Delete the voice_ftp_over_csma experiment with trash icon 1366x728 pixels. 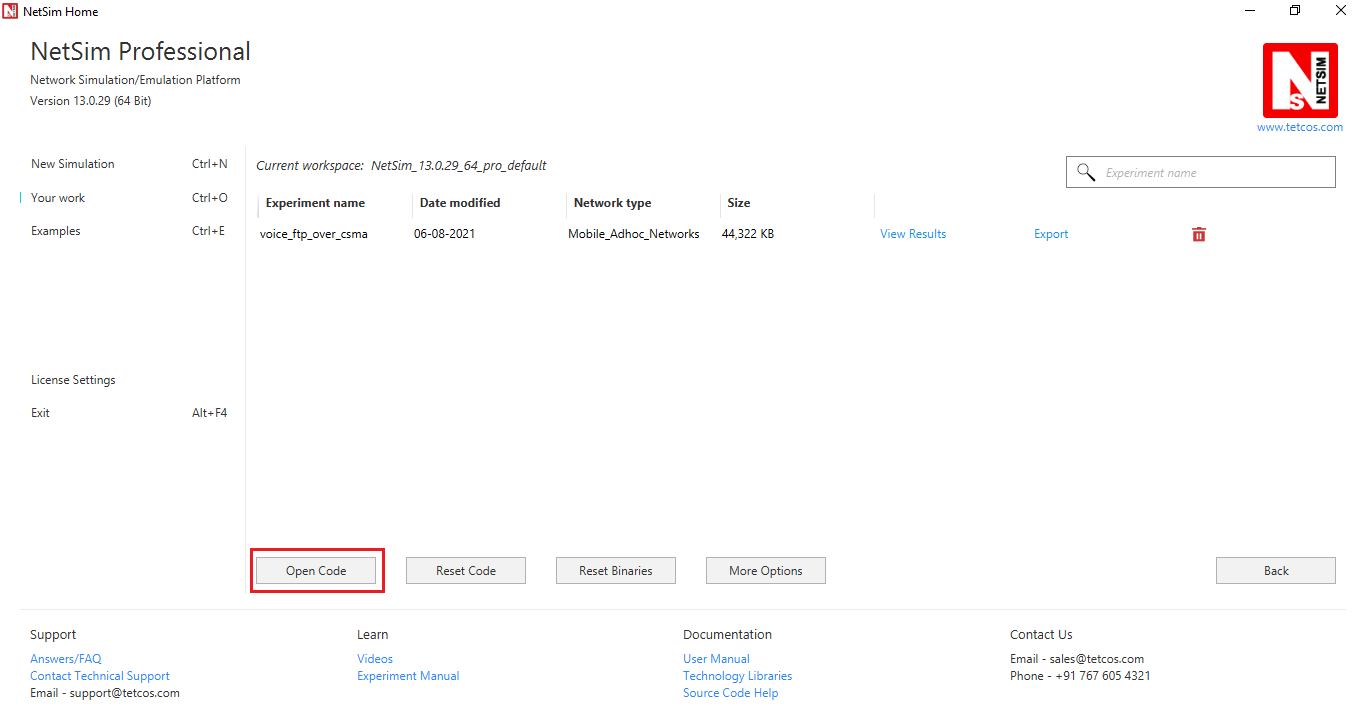[x=1199, y=234]
